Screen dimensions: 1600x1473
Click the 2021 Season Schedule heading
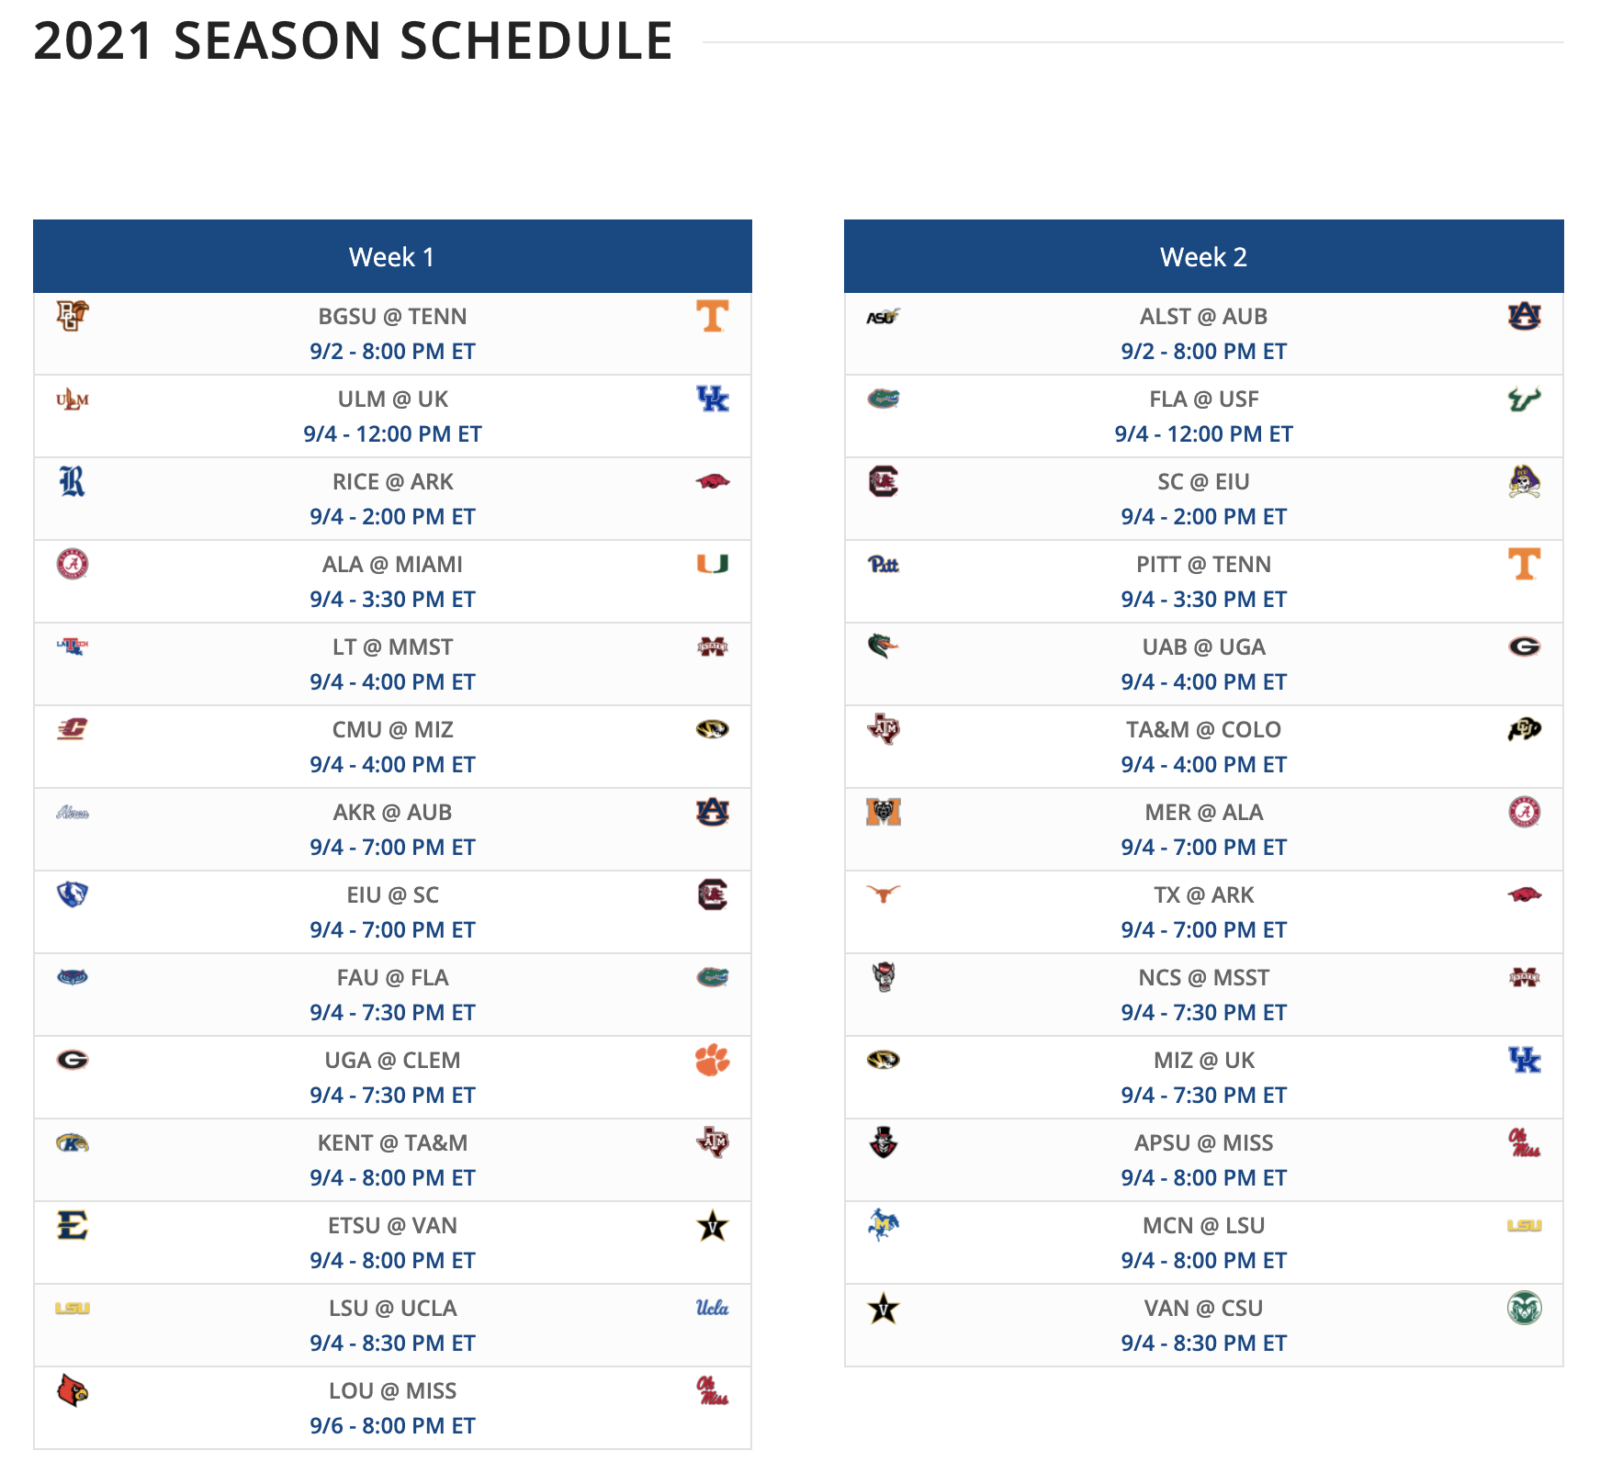pyautogui.click(x=353, y=41)
